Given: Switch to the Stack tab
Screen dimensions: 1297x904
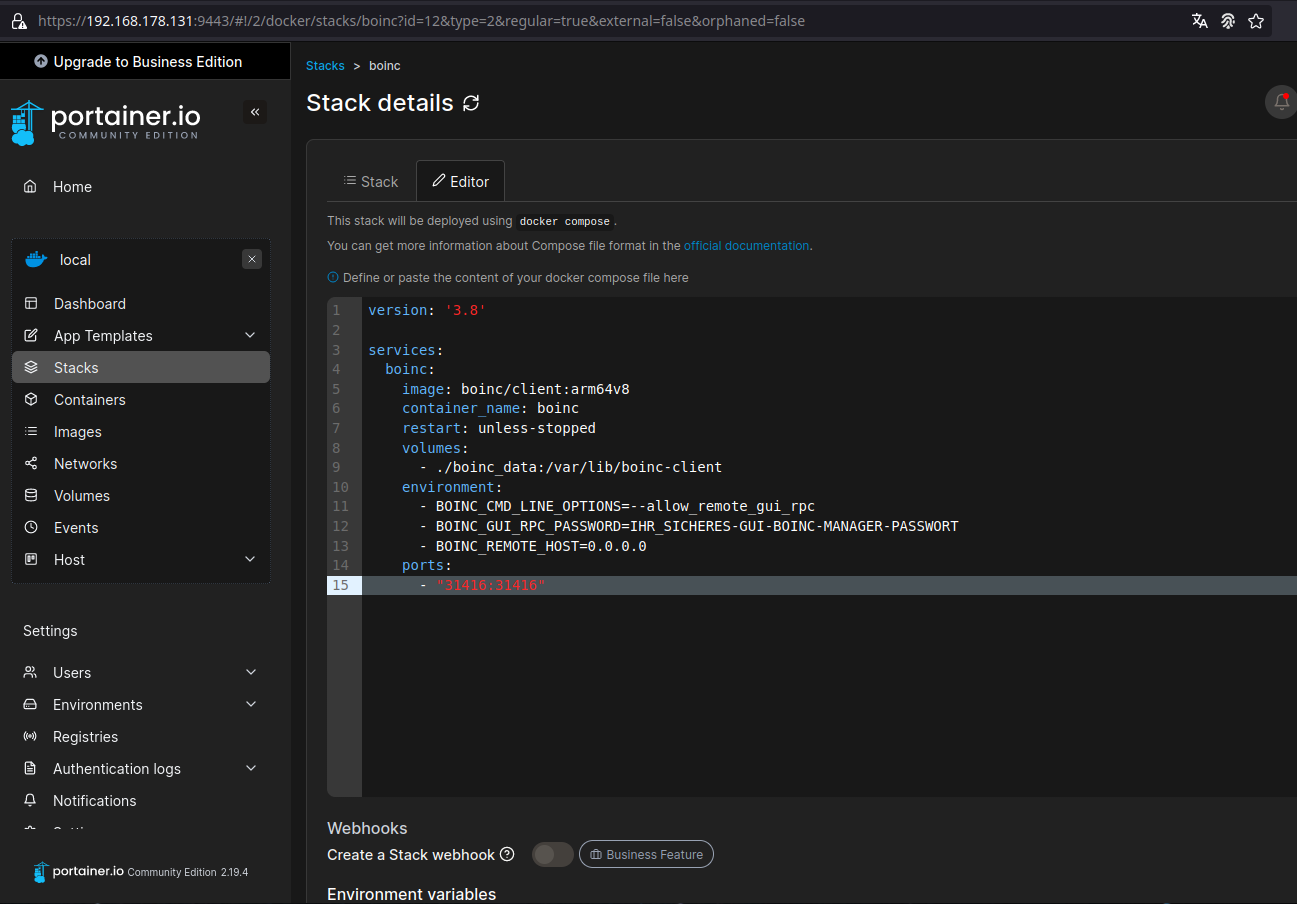Looking at the screenshot, I should [371, 181].
